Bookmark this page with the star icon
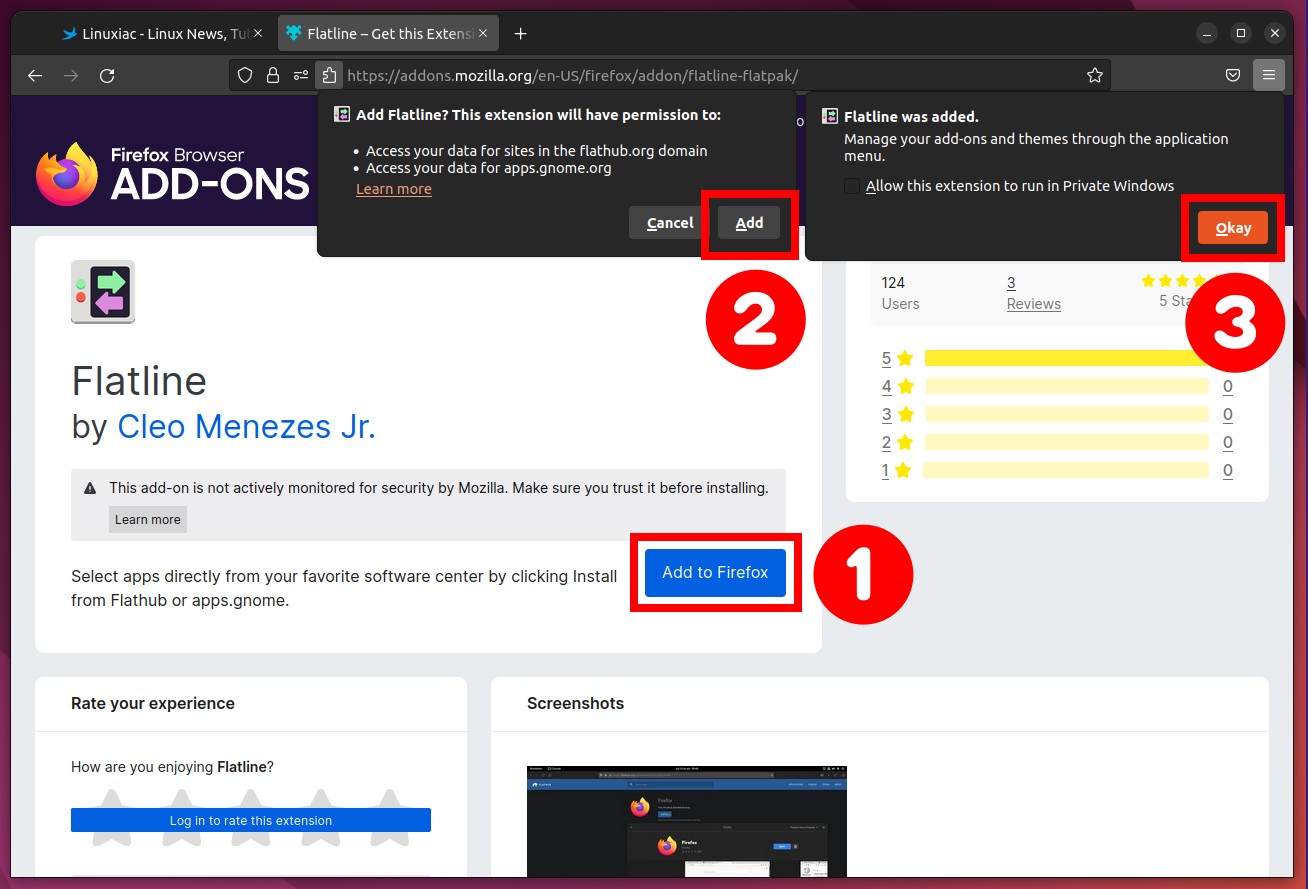This screenshot has height=889, width=1308. pos(1095,75)
